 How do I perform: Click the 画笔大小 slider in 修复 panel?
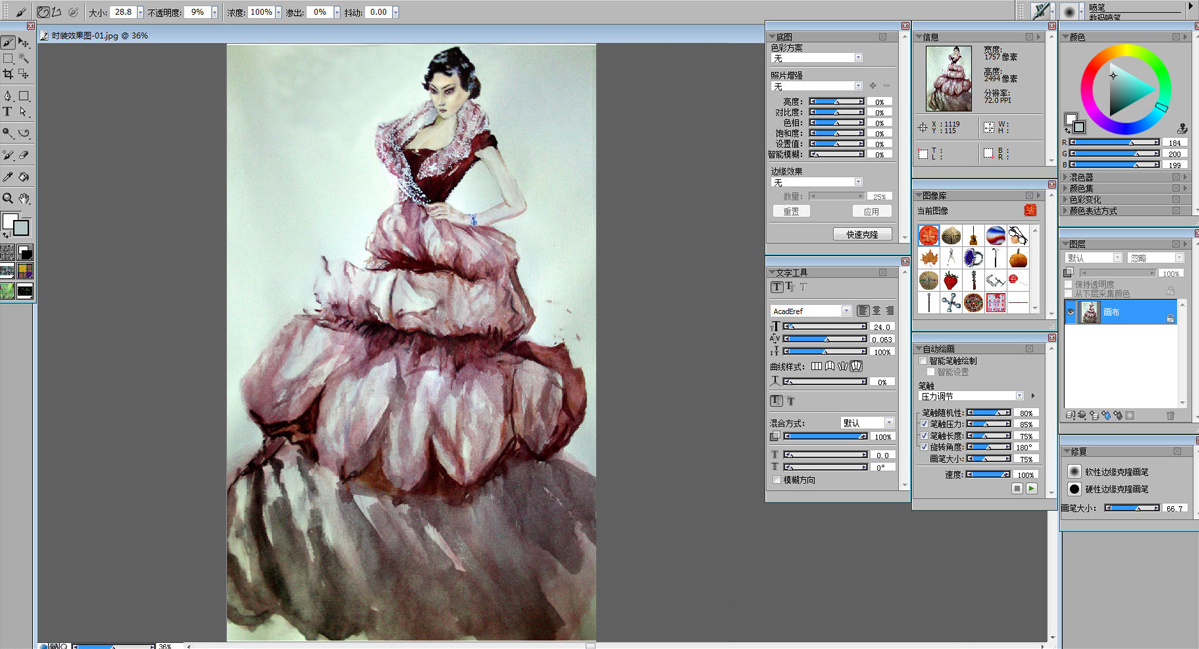[1132, 508]
